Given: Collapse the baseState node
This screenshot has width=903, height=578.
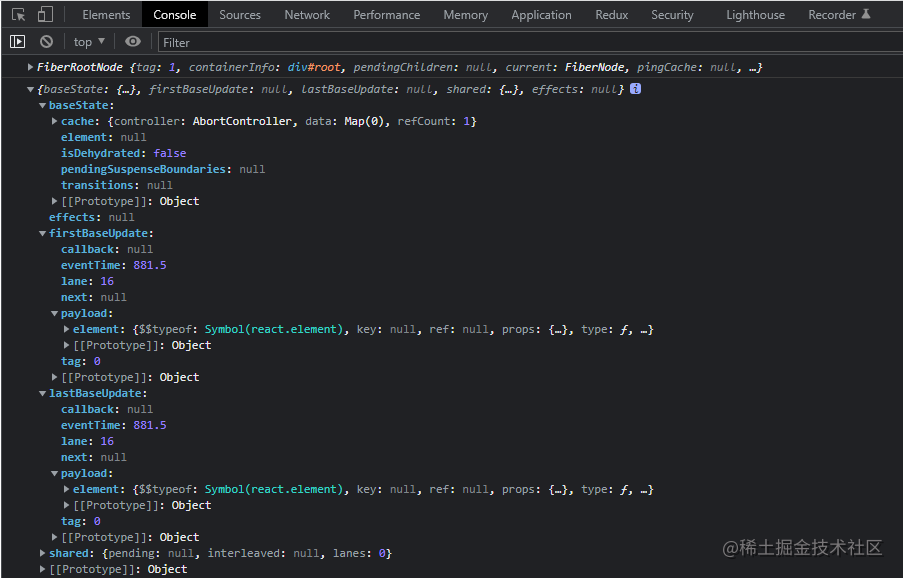Looking at the screenshot, I should point(42,105).
